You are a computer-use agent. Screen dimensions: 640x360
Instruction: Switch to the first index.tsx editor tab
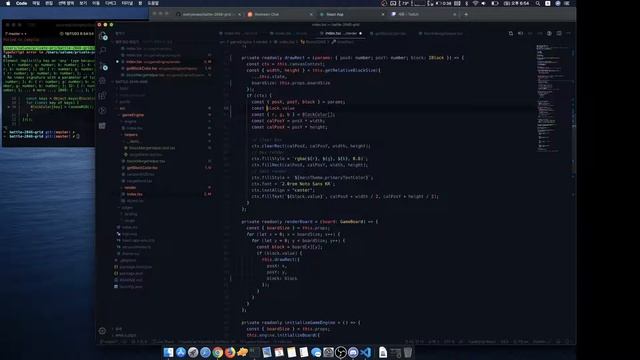(x=239, y=33)
